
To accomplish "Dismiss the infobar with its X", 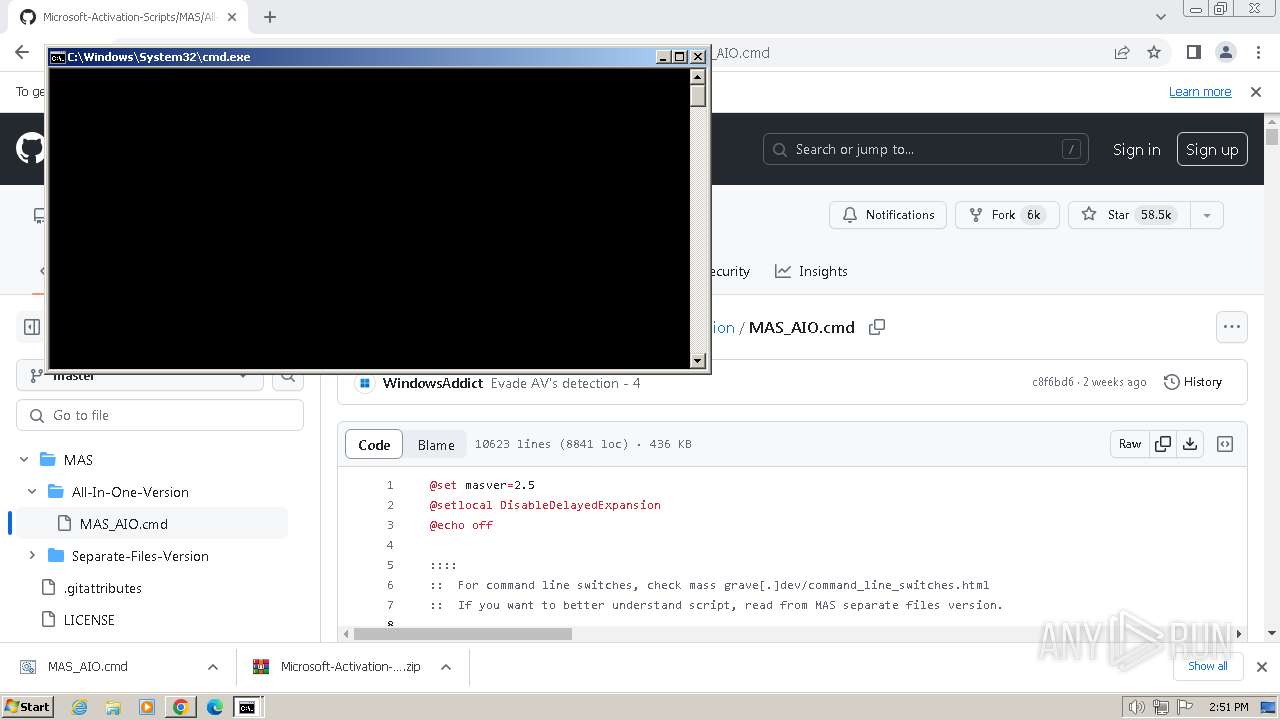I will coord(1256,92).
